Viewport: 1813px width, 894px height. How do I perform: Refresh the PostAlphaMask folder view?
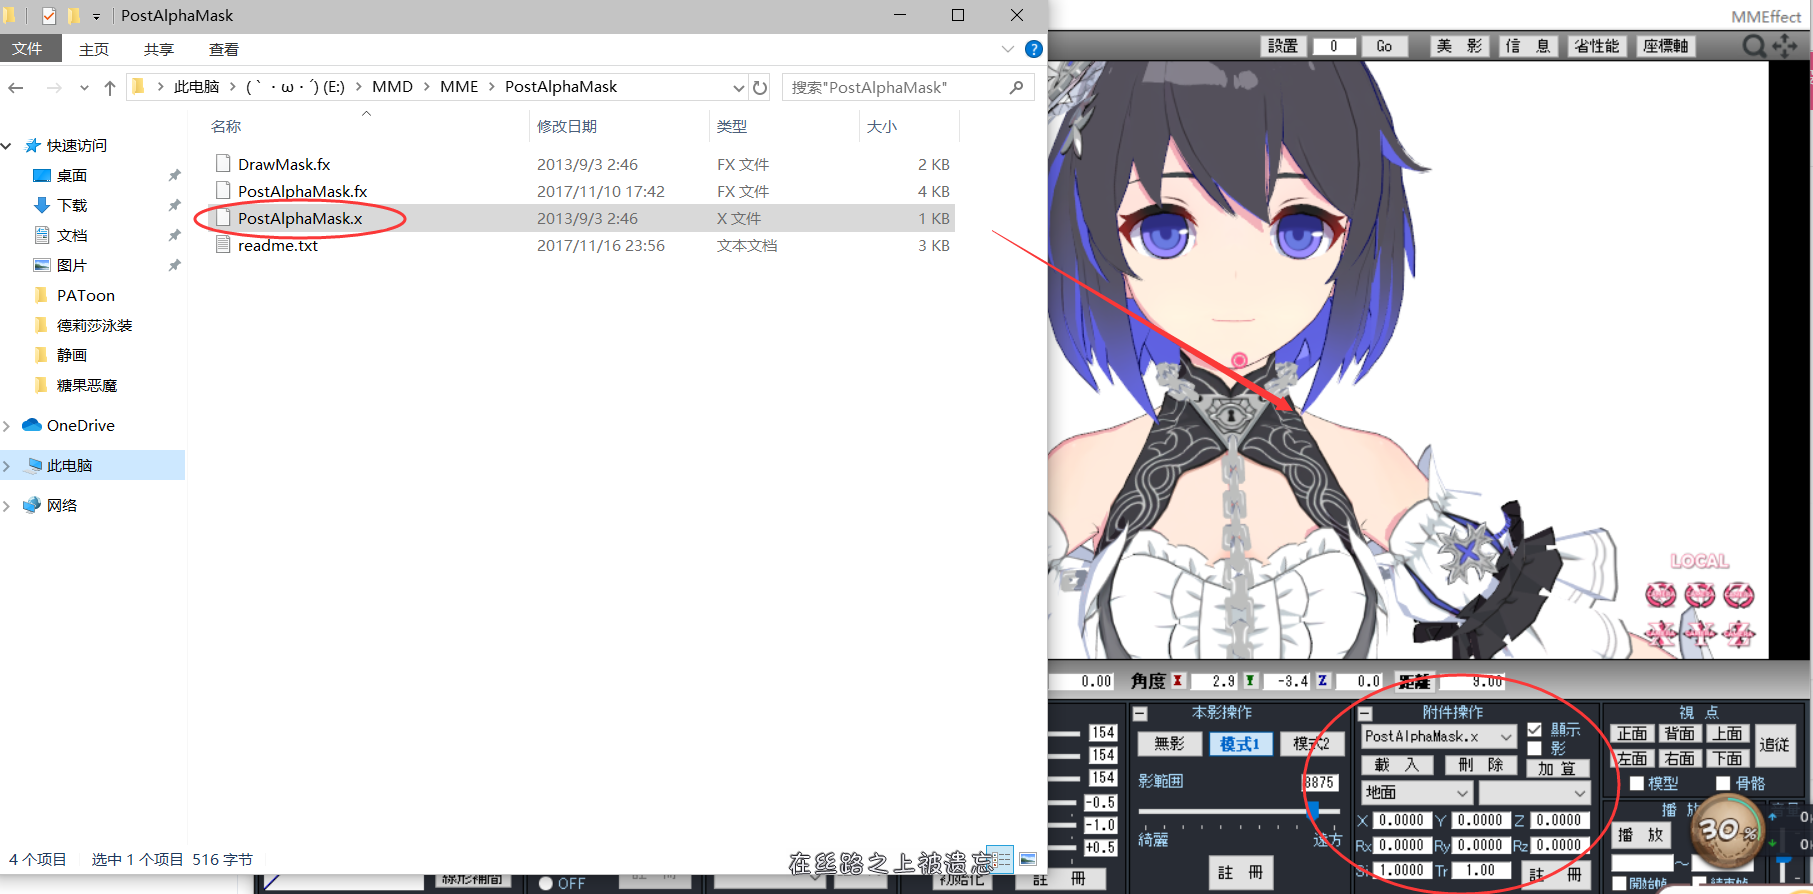(760, 88)
